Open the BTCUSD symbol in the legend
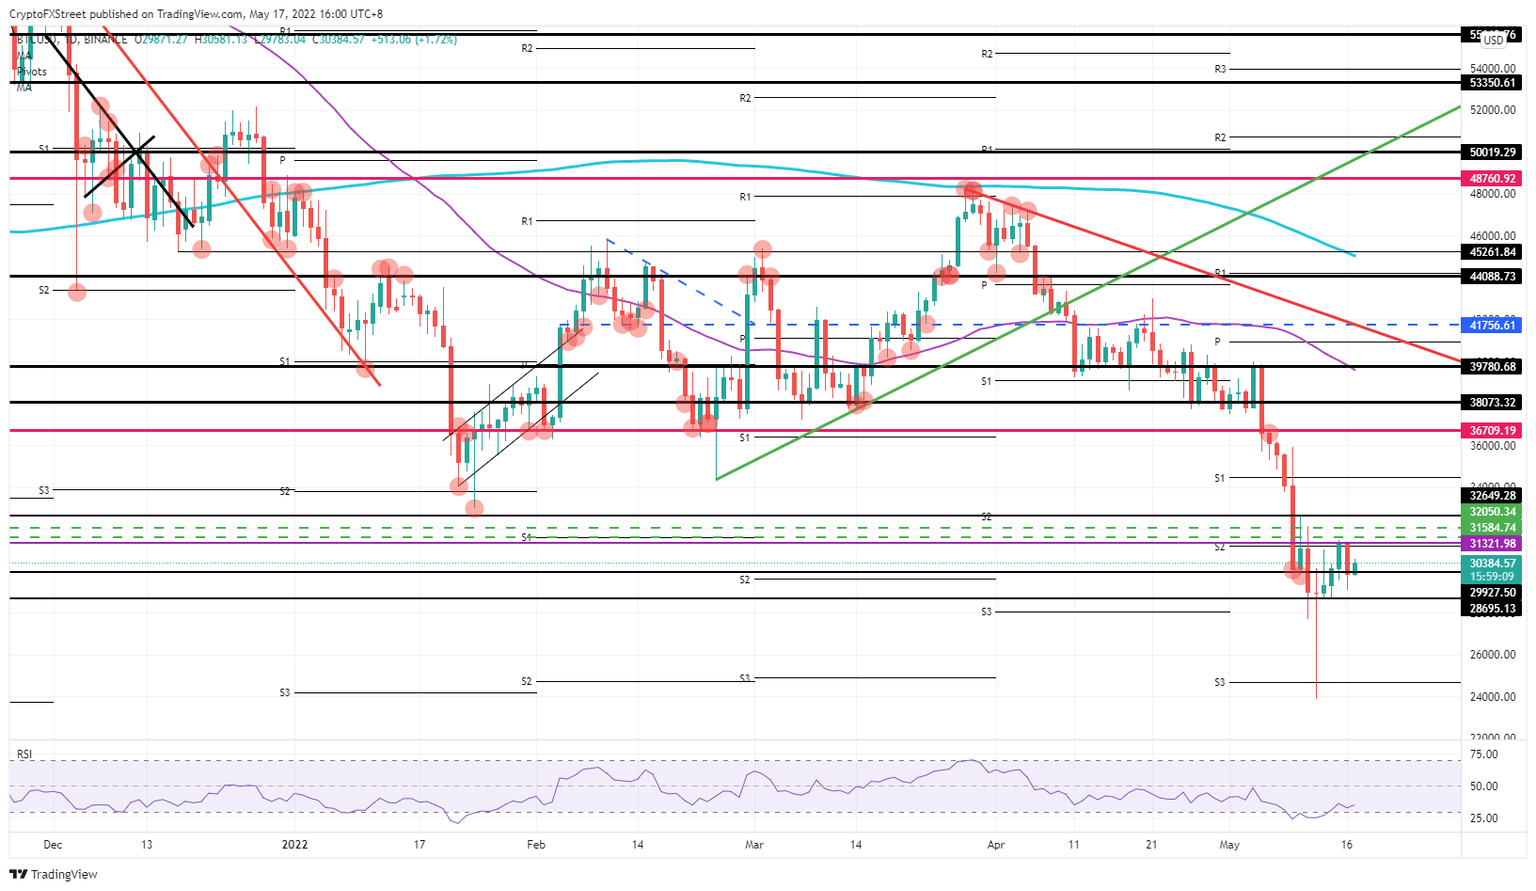 [38, 41]
